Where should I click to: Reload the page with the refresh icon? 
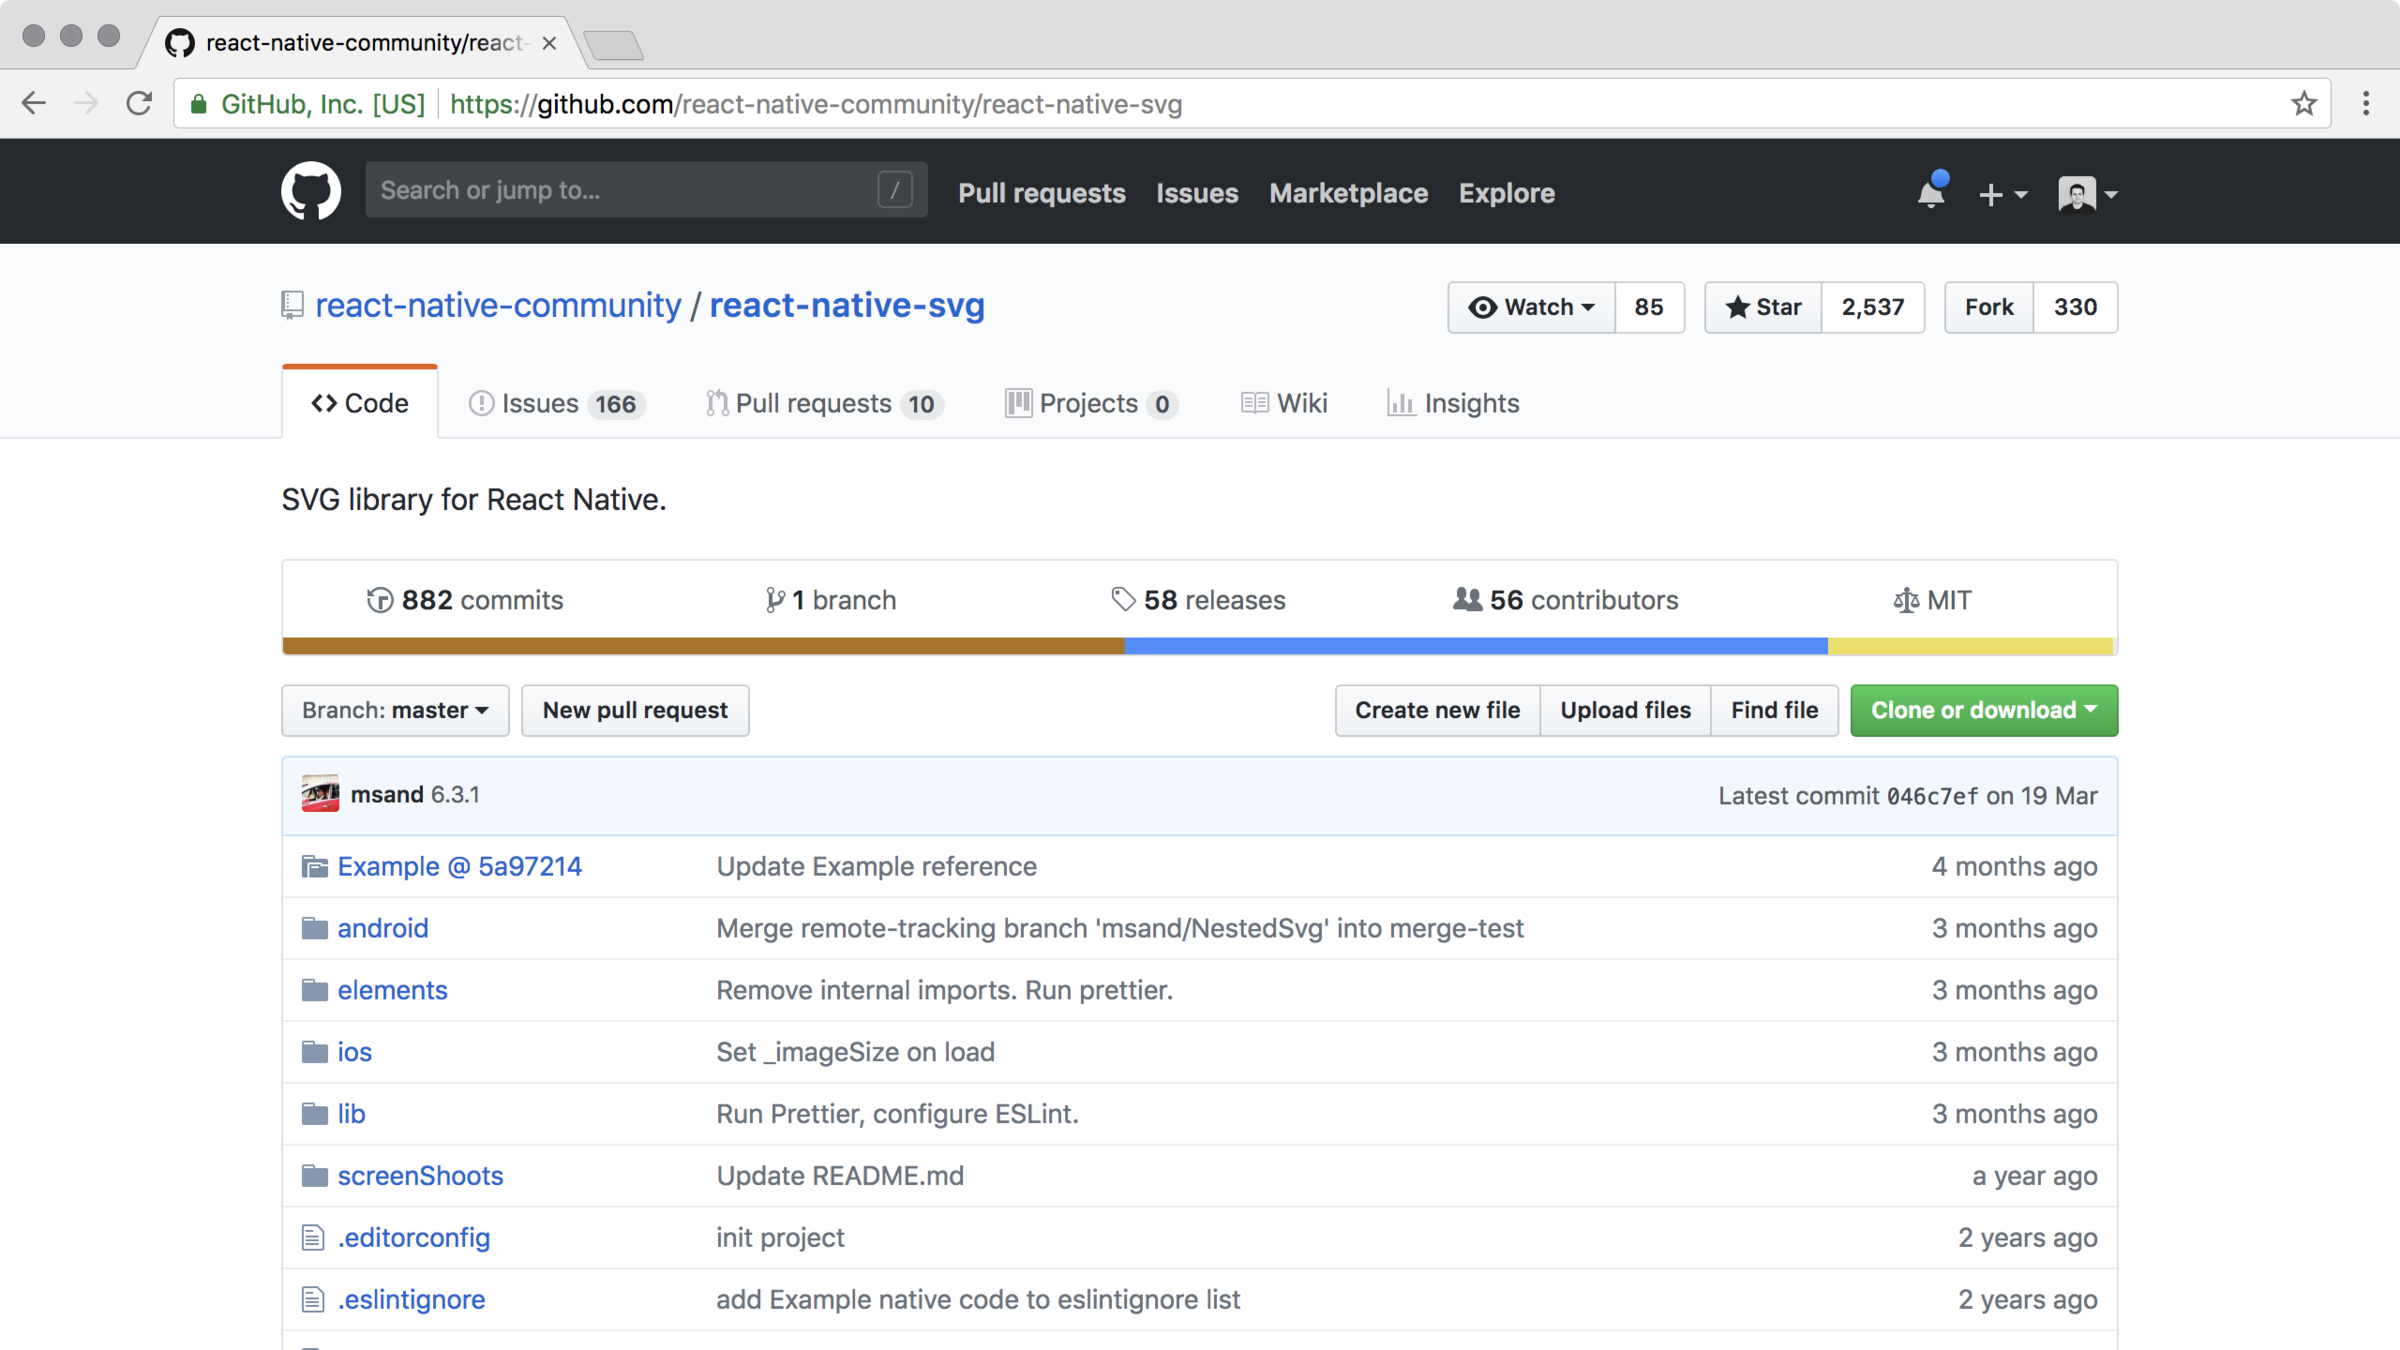coord(139,103)
